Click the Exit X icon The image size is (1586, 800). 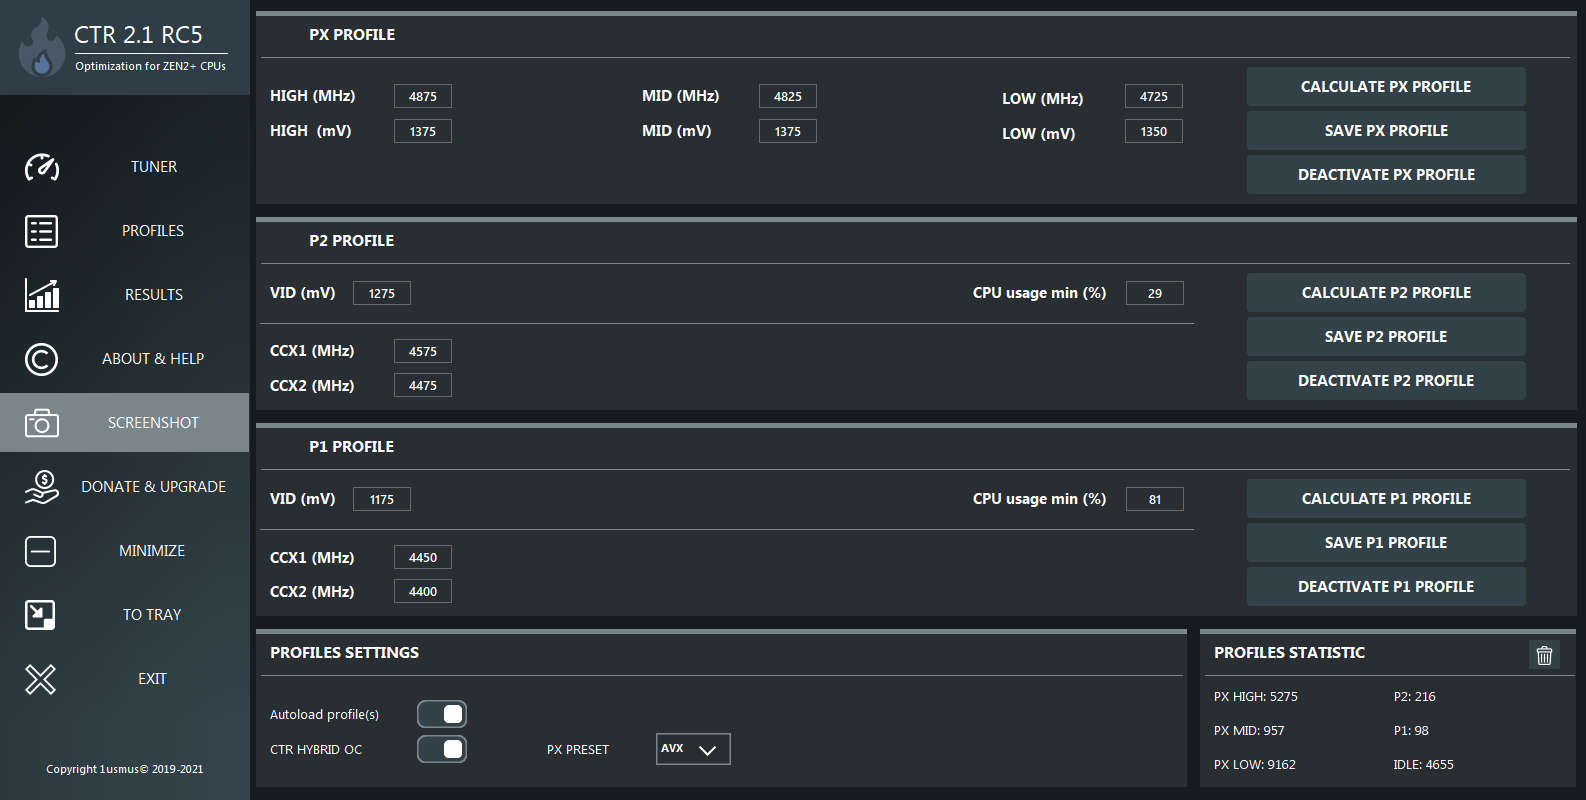pyautogui.click(x=41, y=679)
